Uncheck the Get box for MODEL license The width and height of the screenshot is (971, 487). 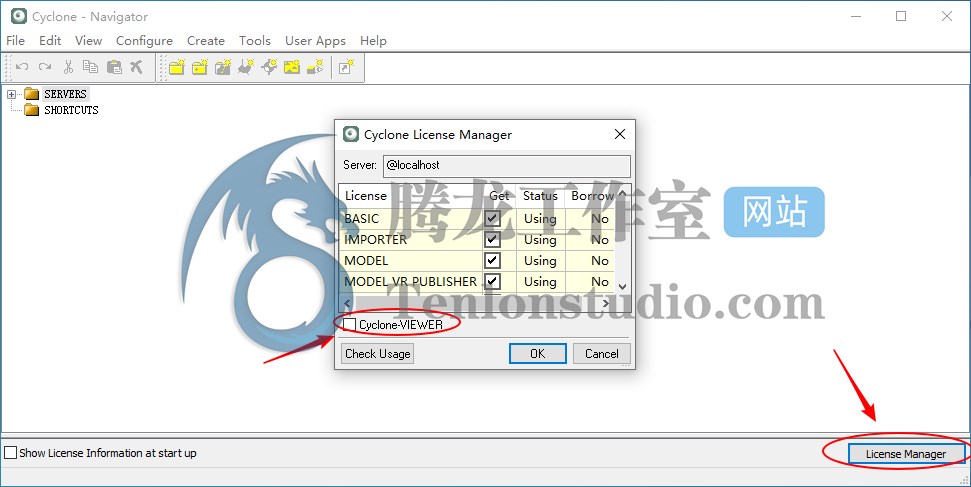click(x=492, y=260)
